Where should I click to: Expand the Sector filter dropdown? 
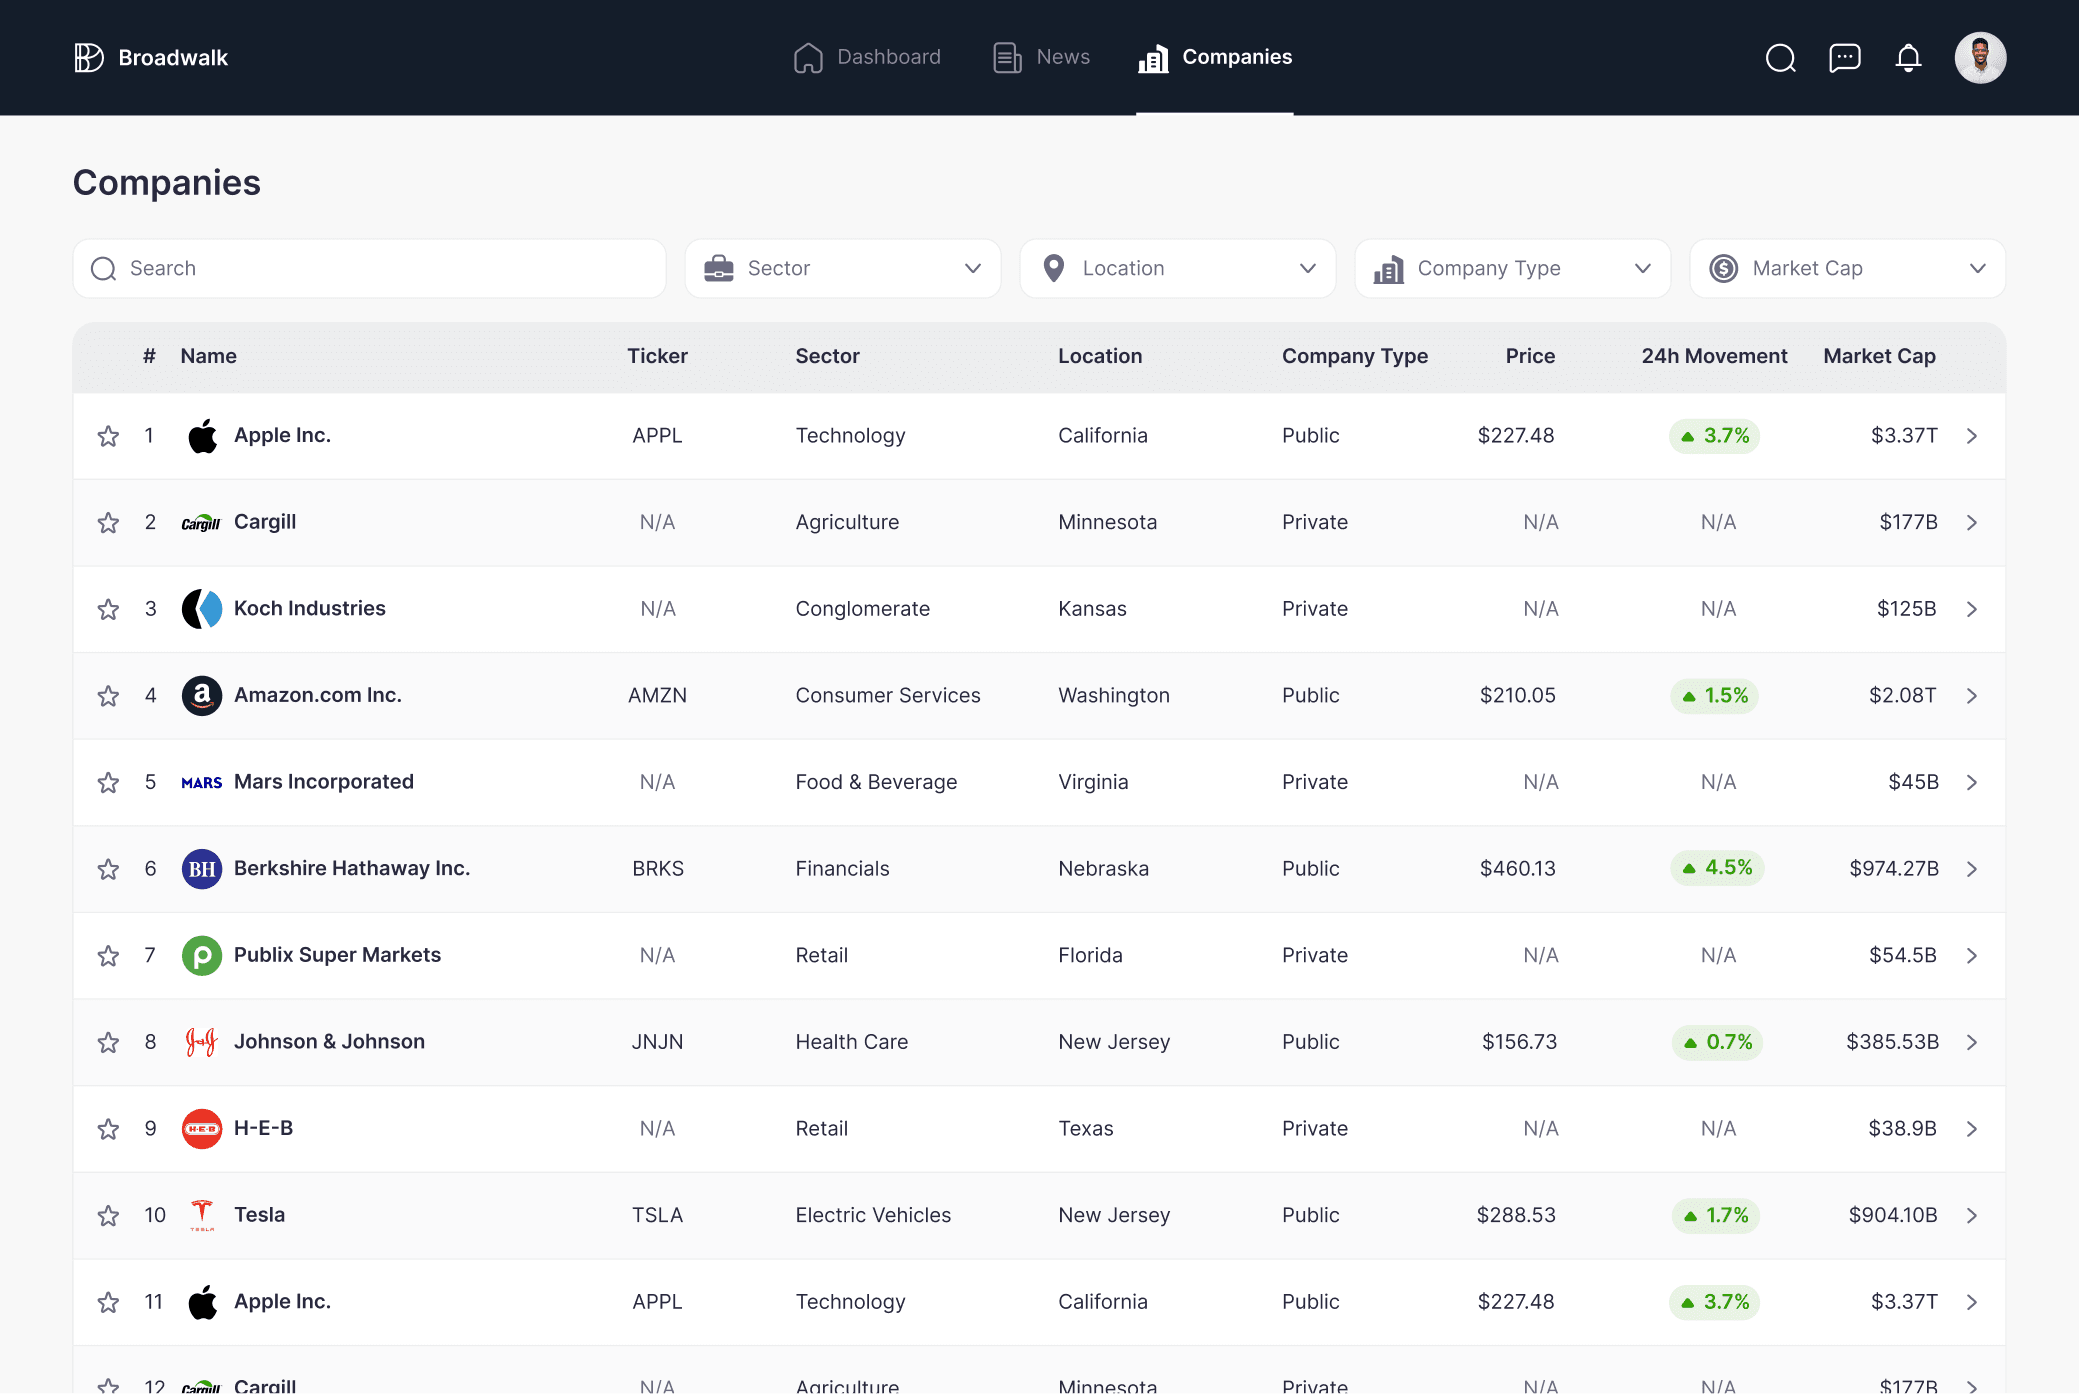[843, 268]
